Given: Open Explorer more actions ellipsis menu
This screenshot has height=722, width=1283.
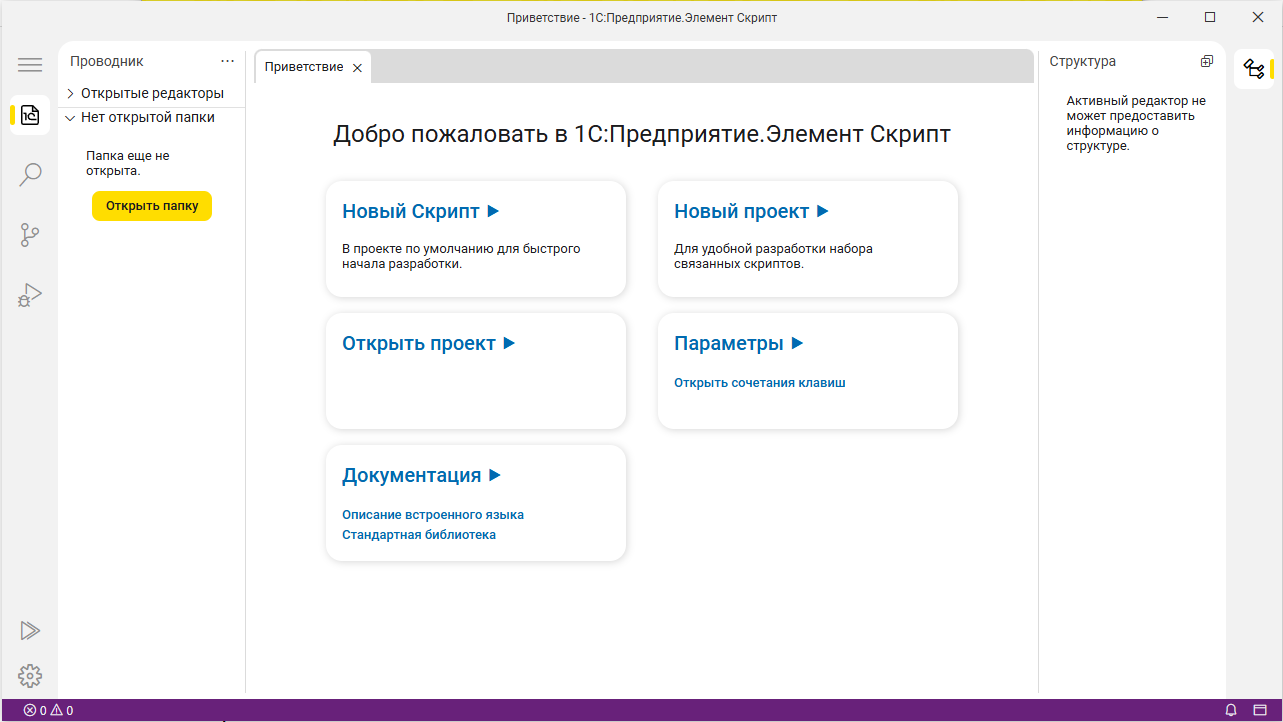Looking at the screenshot, I should click(227, 61).
